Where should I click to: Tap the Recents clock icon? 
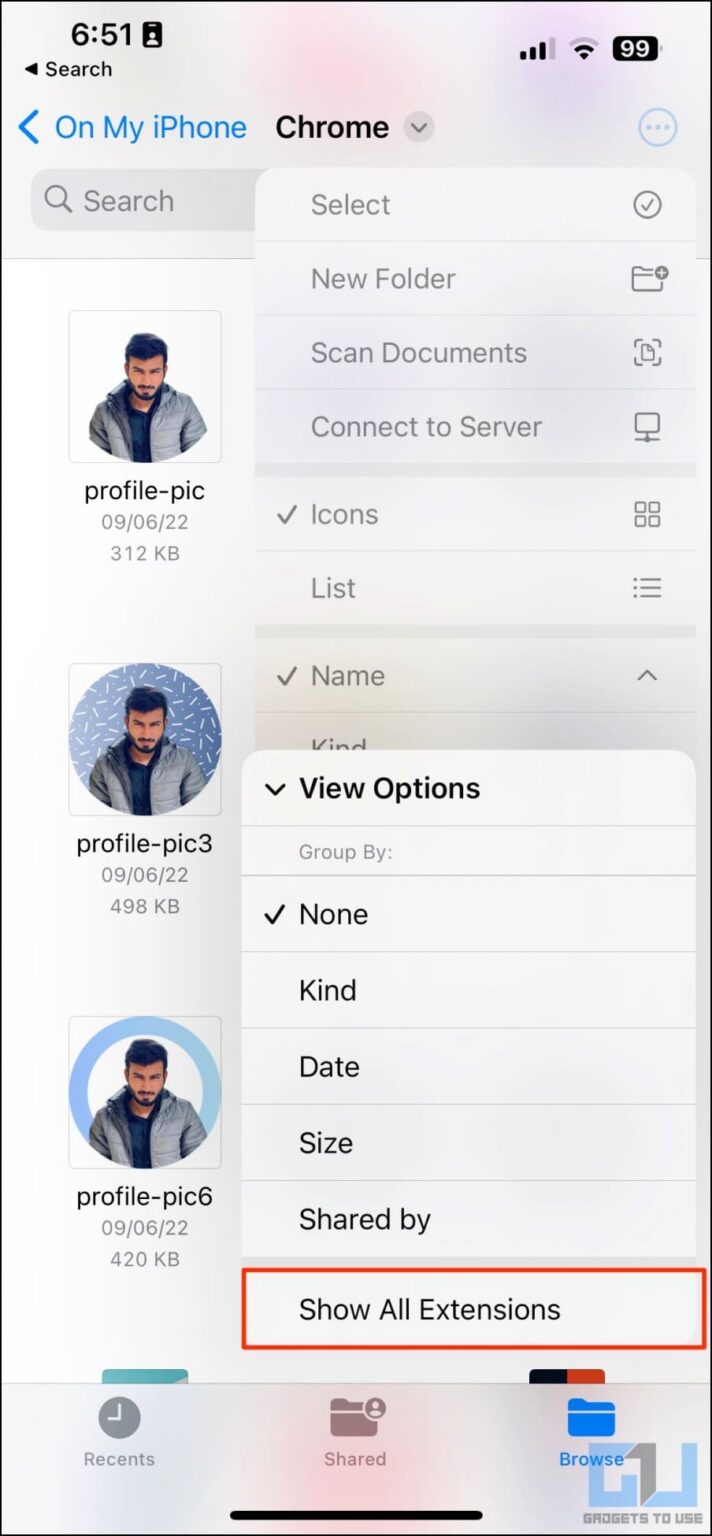click(119, 1417)
